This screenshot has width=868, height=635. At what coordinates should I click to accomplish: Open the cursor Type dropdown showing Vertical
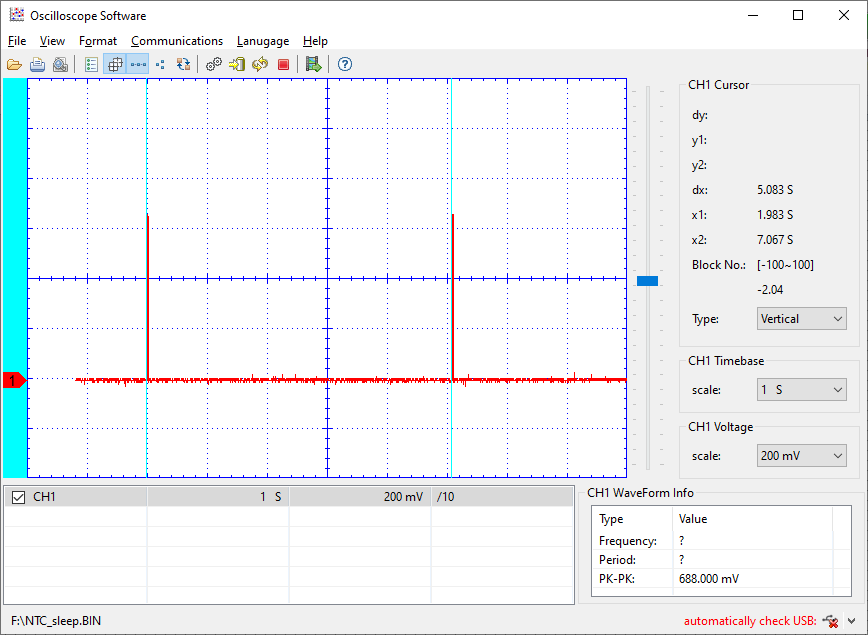[x=801, y=319]
